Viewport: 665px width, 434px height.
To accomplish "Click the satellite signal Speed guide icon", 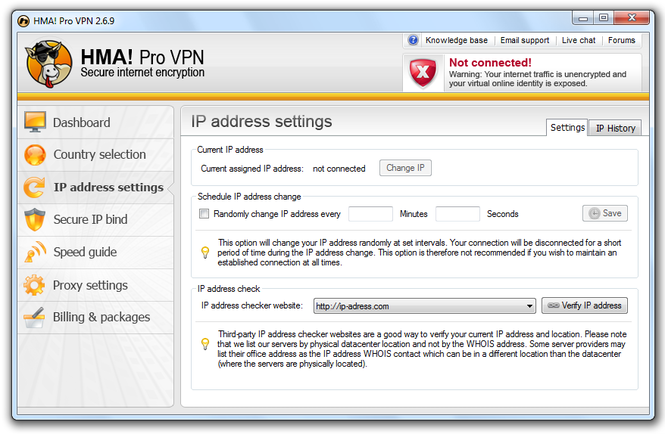I will (35, 252).
